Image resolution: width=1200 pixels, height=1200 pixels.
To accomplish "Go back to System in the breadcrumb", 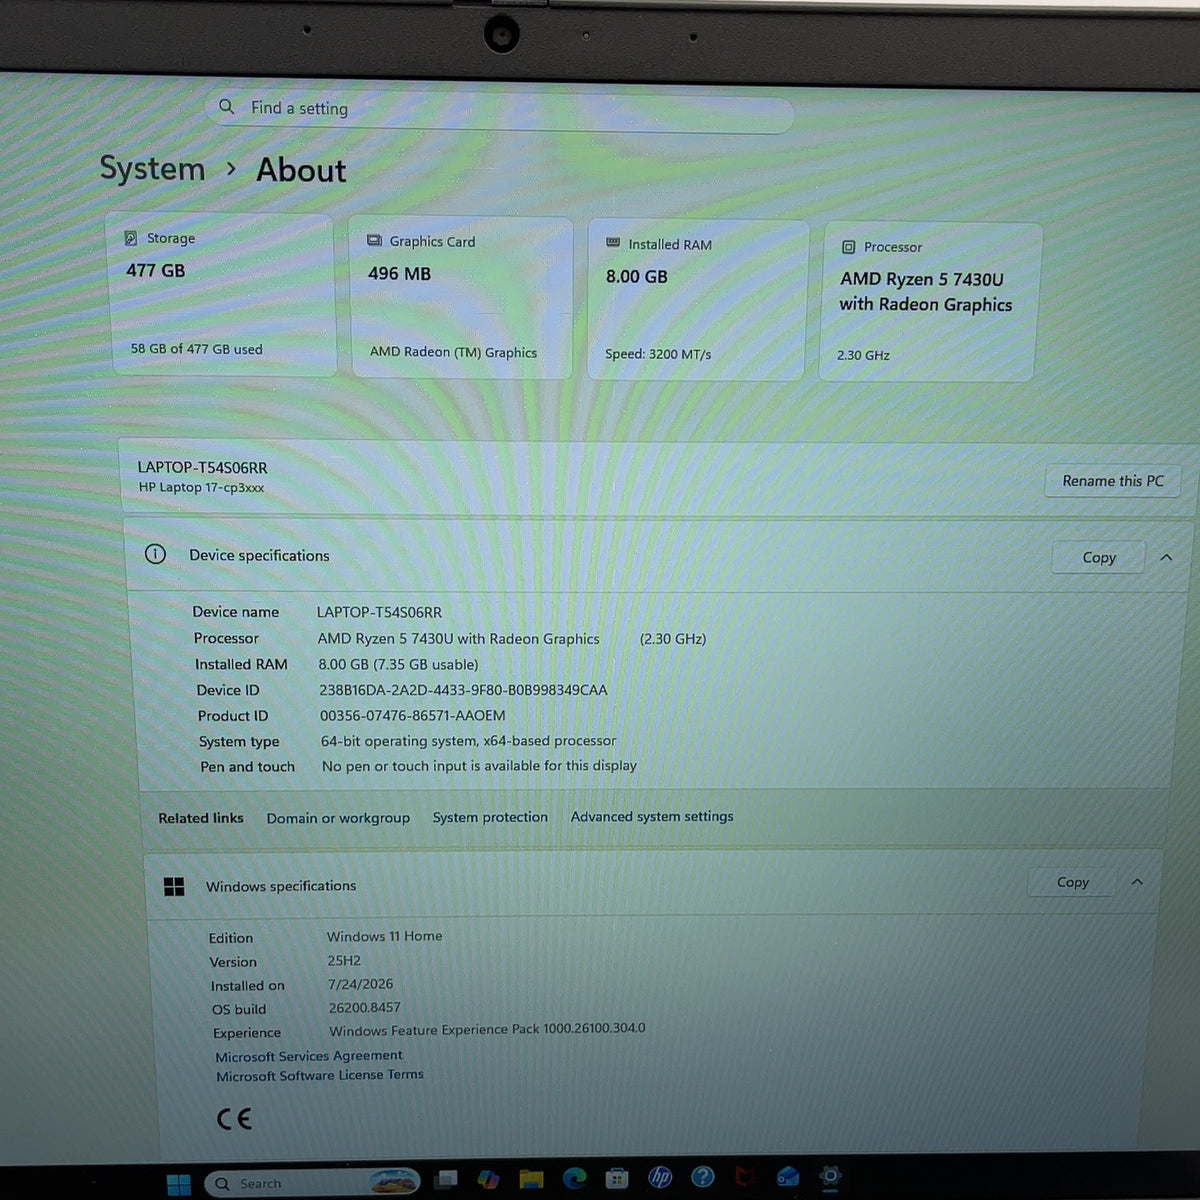I will [x=152, y=168].
